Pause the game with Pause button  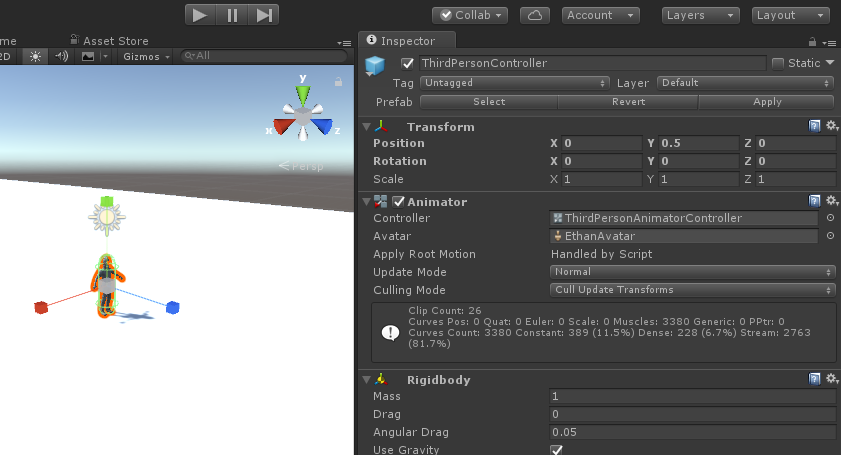point(232,15)
